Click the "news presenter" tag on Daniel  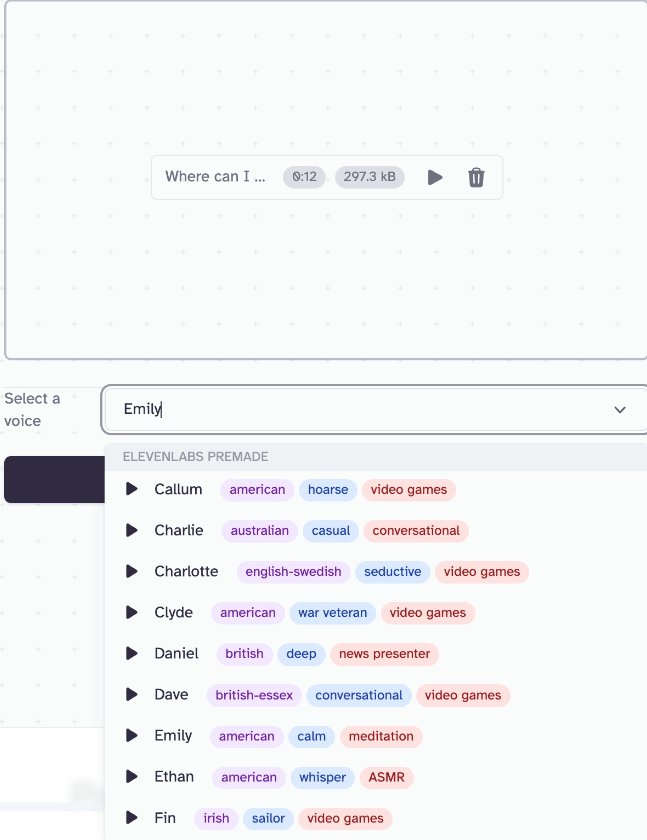pos(384,654)
